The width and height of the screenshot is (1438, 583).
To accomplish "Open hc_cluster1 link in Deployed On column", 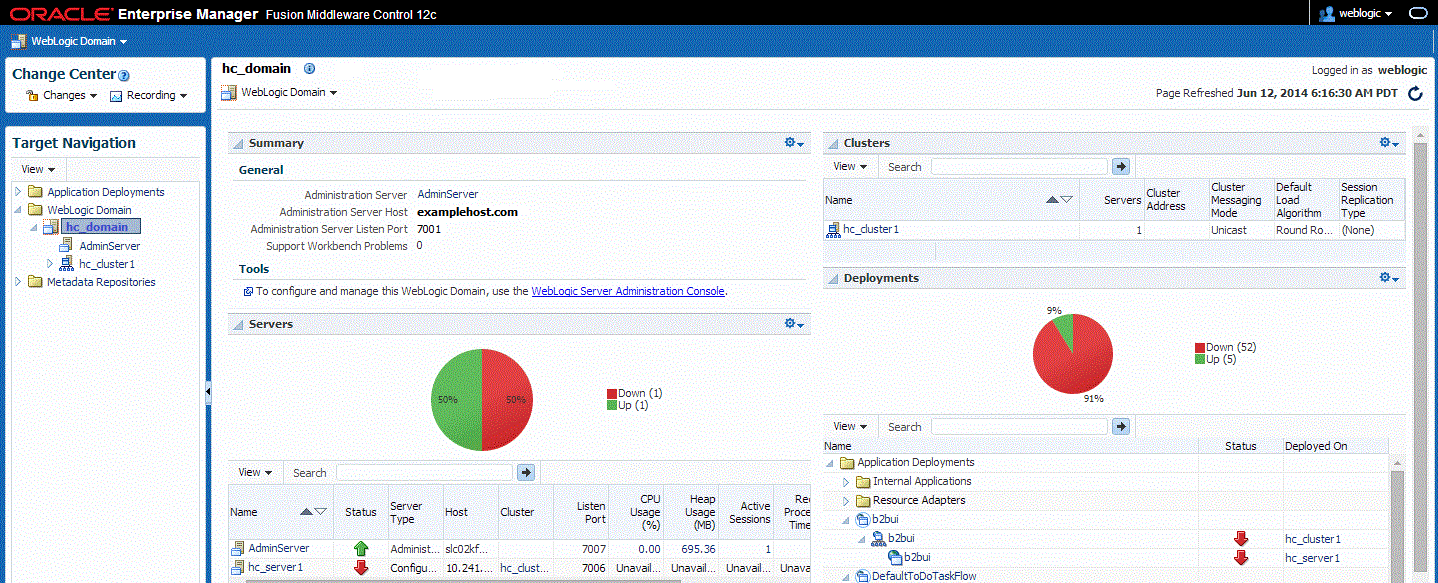I will (1313, 539).
